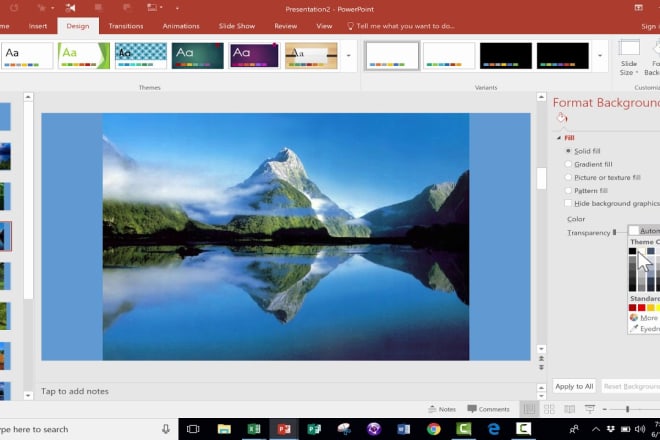
Task: Apply the green Facet theme thumbnail
Action: point(84,56)
